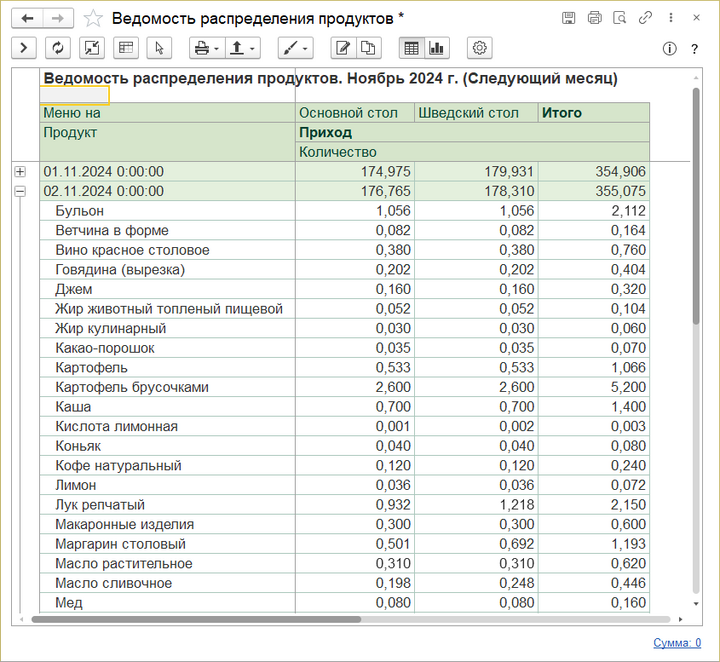Viewport: 720px width, 662px height.
Task: Click the save diskette icon in title bar
Action: pyautogui.click(x=569, y=18)
